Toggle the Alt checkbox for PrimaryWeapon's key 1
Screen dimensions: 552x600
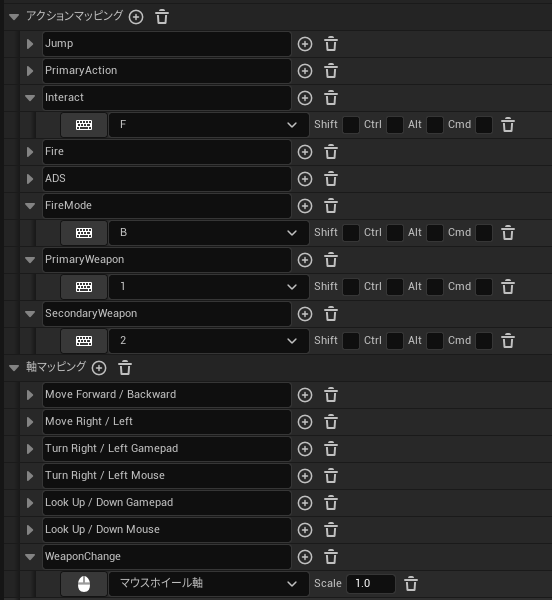[435, 287]
